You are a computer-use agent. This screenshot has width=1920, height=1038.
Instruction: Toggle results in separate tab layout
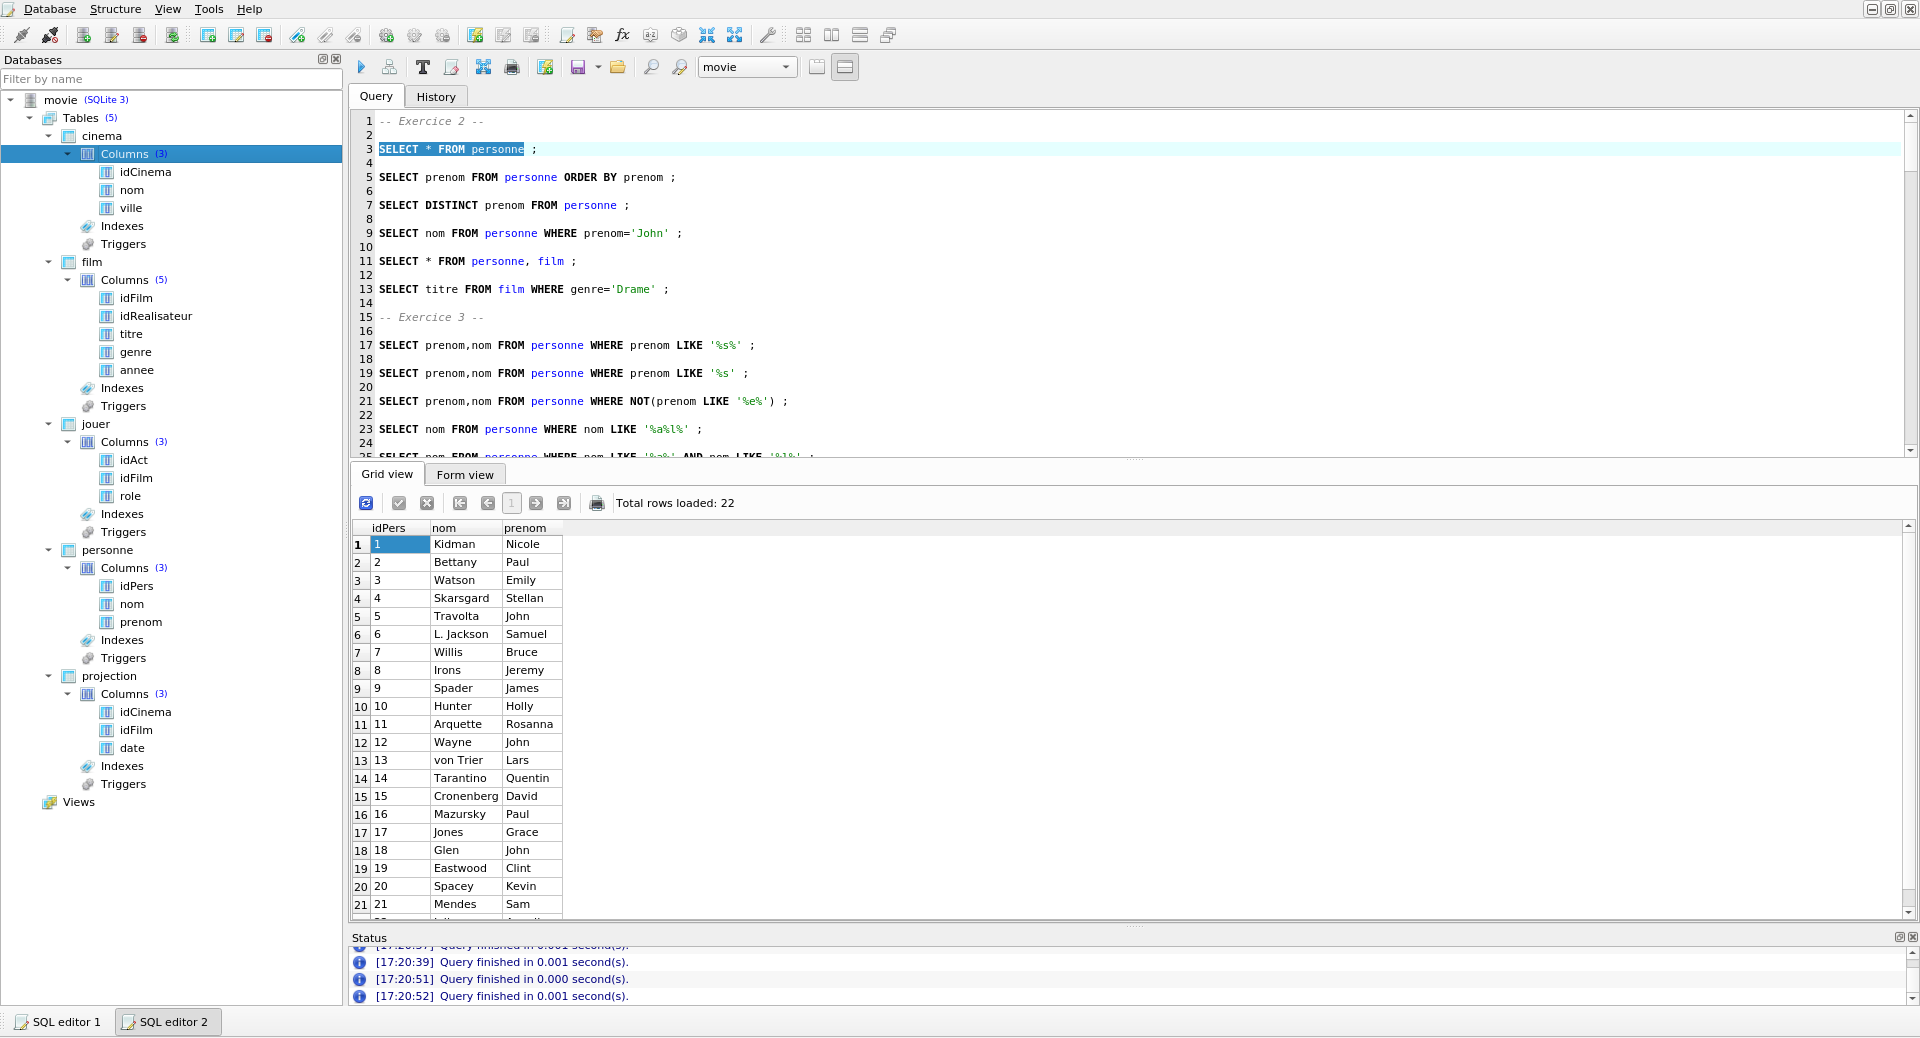coord(817,67)
